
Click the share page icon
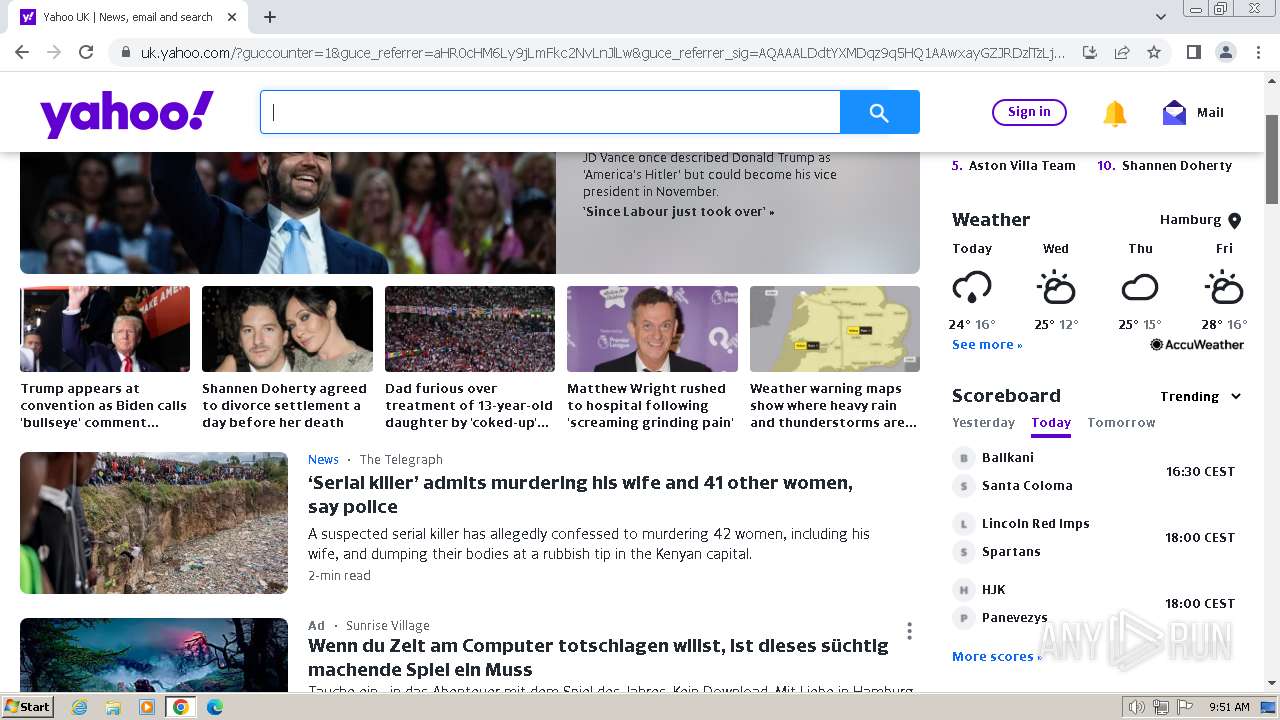point(1122,52)
